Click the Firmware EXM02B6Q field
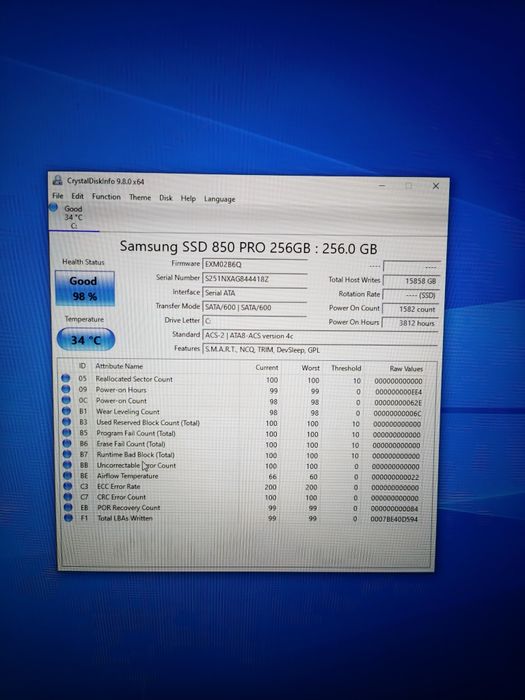Image resolution: width=525 pixels, height=700 pixels. coord(255,264)
